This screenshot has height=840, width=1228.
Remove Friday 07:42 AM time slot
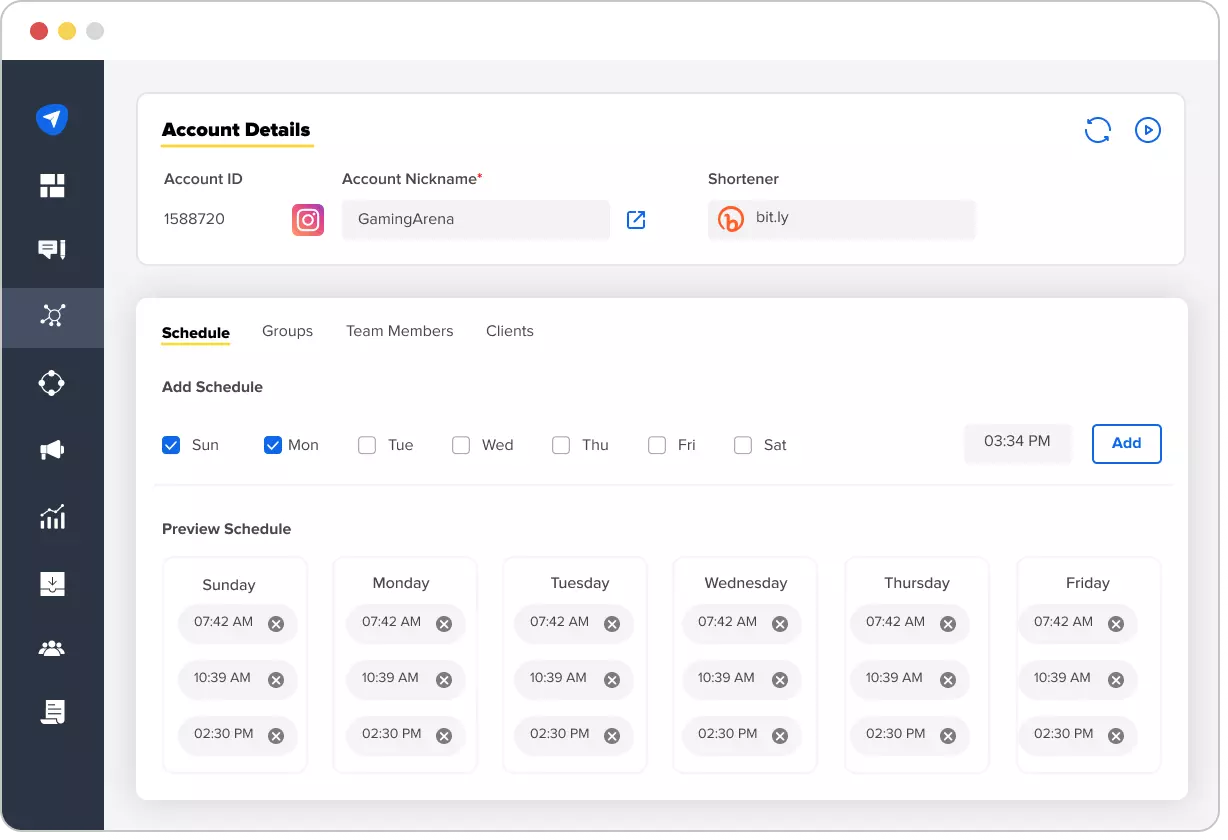1116,624
